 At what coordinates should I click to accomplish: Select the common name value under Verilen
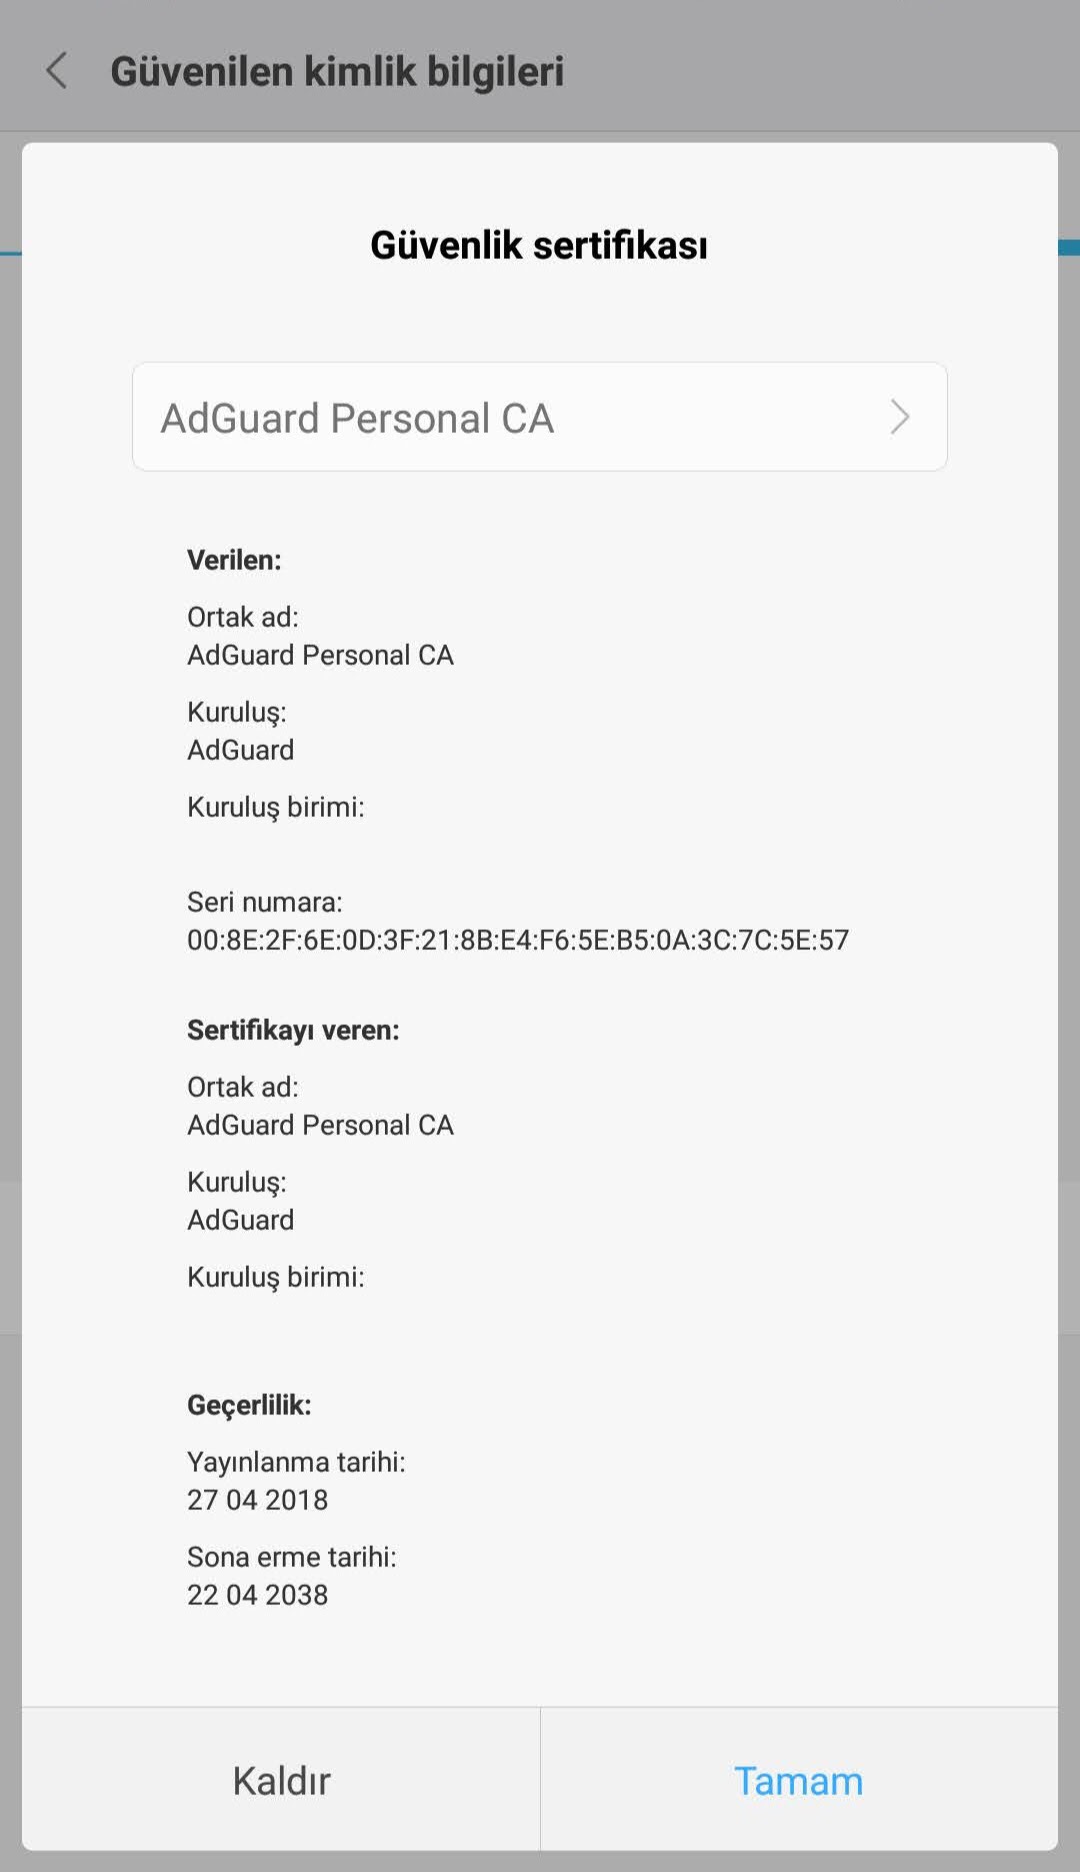tap(320, 655)
